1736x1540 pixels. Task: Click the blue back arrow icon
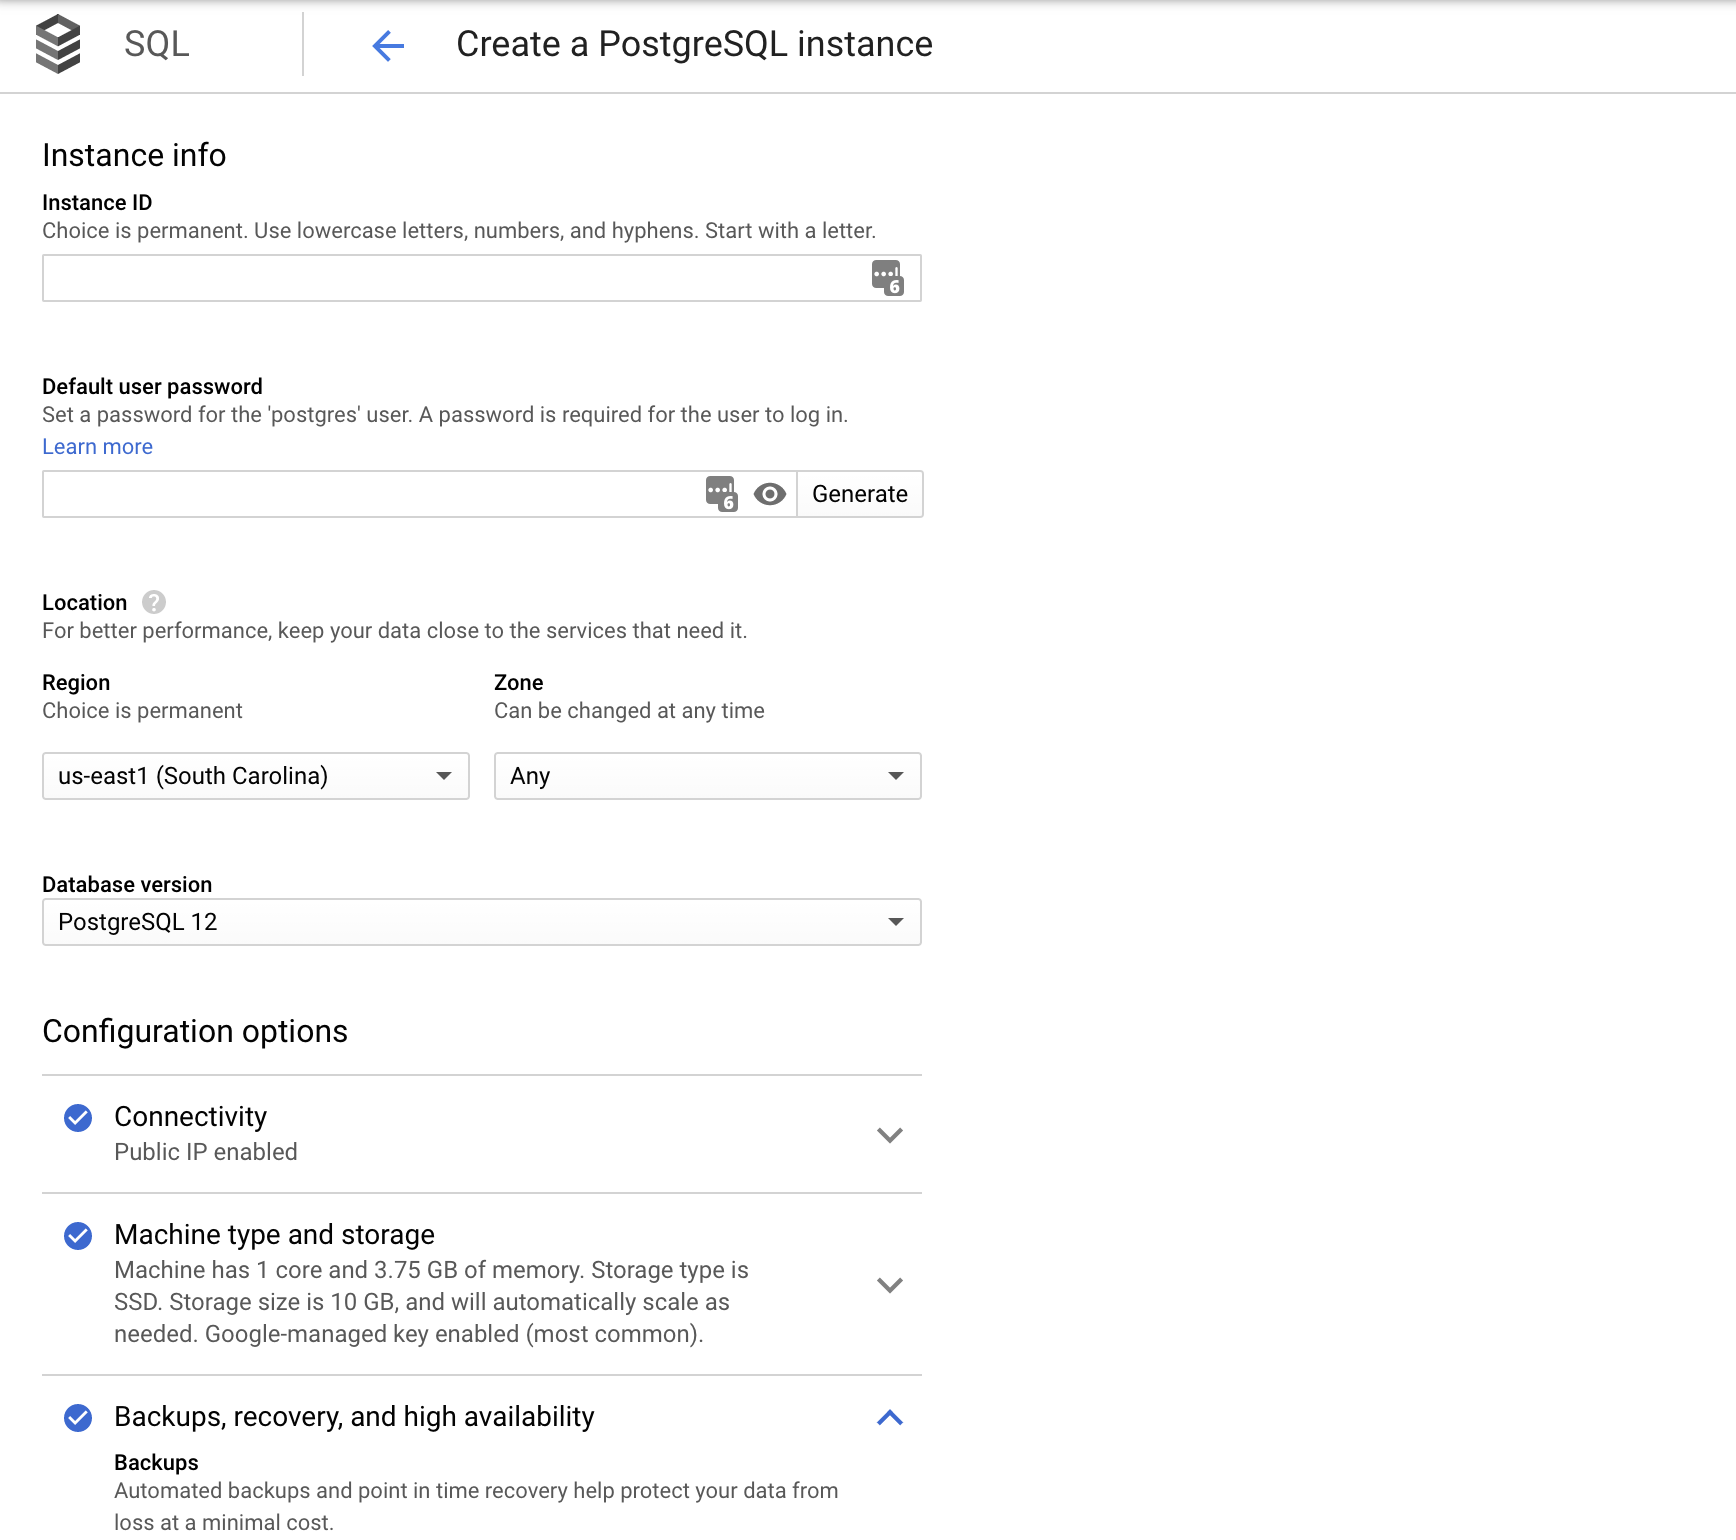tap(388, 45)
